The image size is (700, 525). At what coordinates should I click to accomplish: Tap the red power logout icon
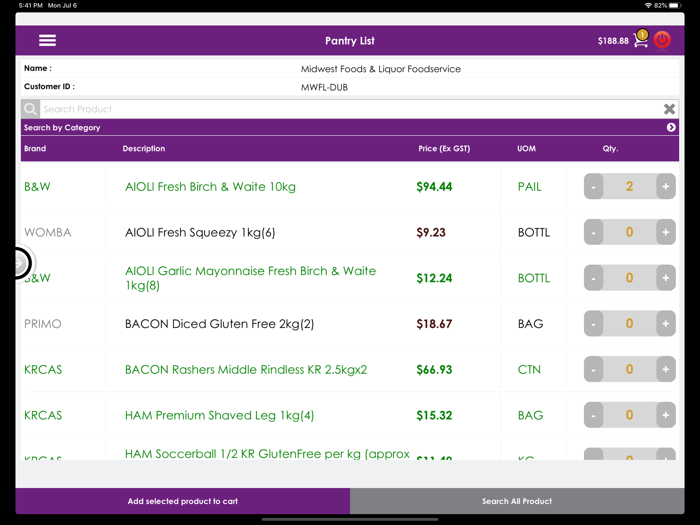coord(663,40)
